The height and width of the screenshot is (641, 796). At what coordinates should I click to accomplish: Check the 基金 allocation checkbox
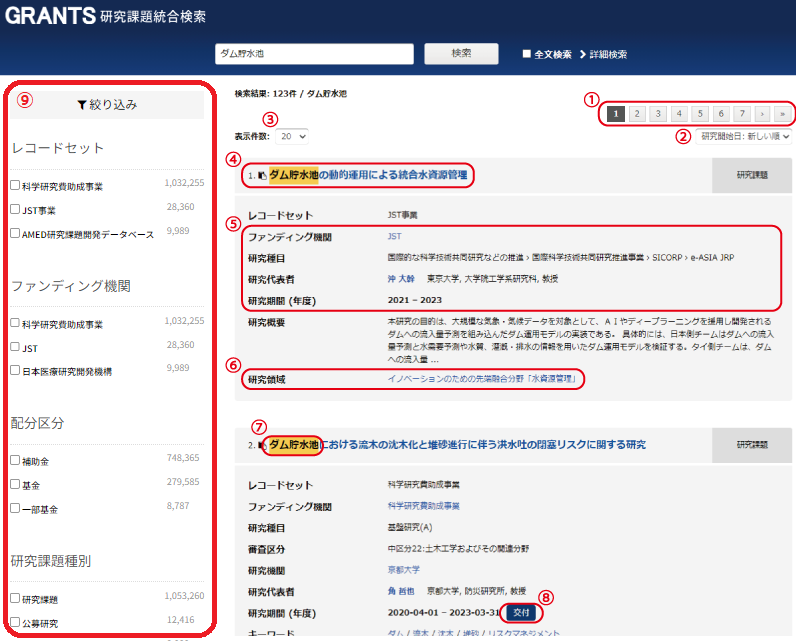click(x=15, y=484)
